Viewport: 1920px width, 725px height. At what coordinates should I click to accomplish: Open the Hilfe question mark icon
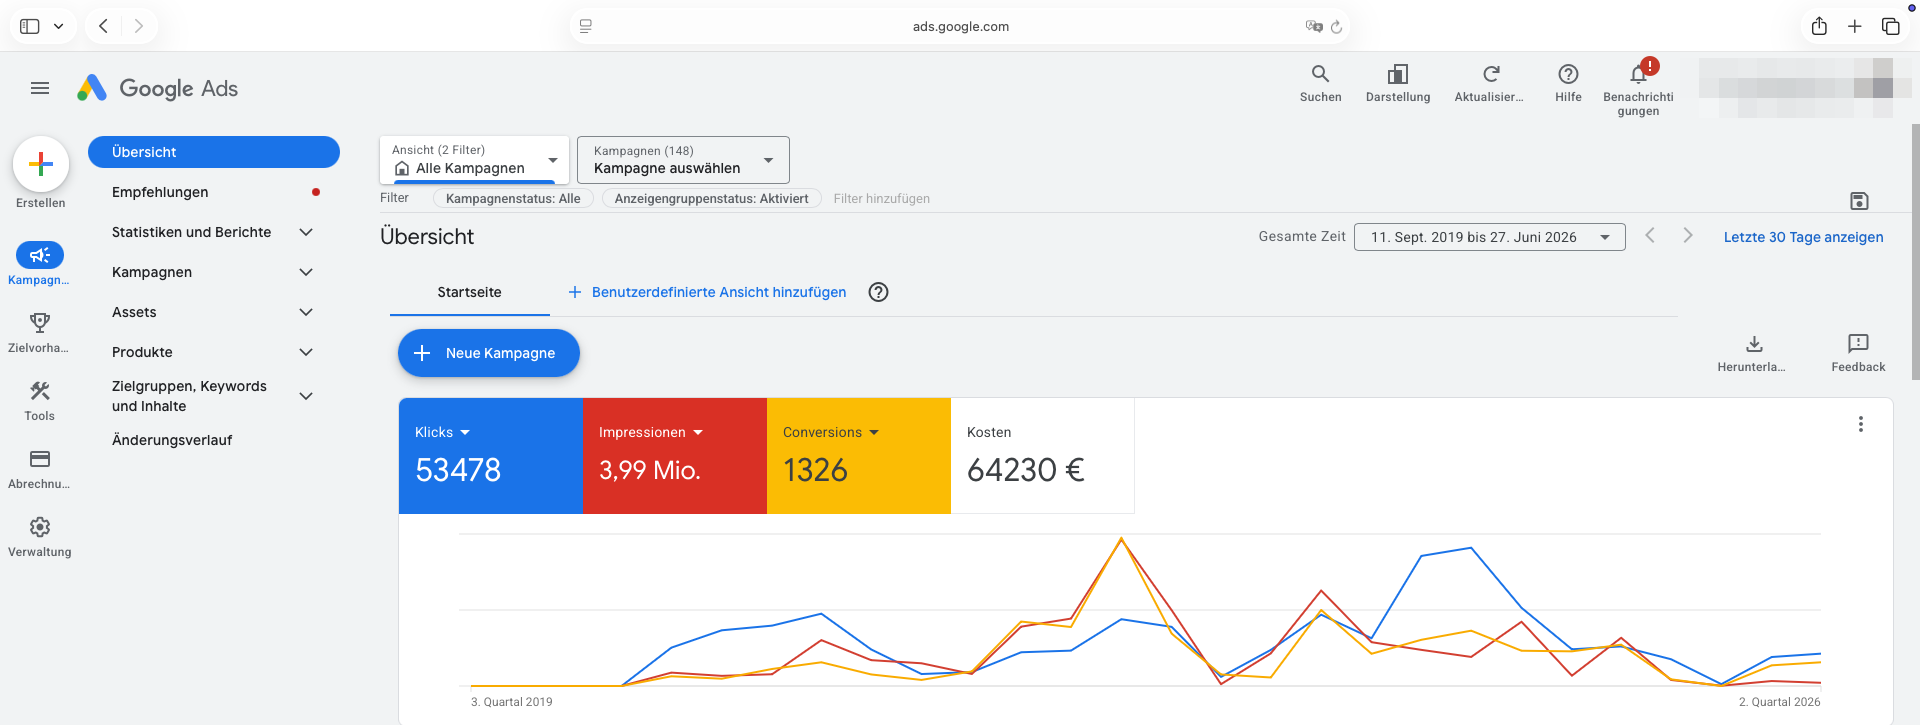[x=1568, y=74]
